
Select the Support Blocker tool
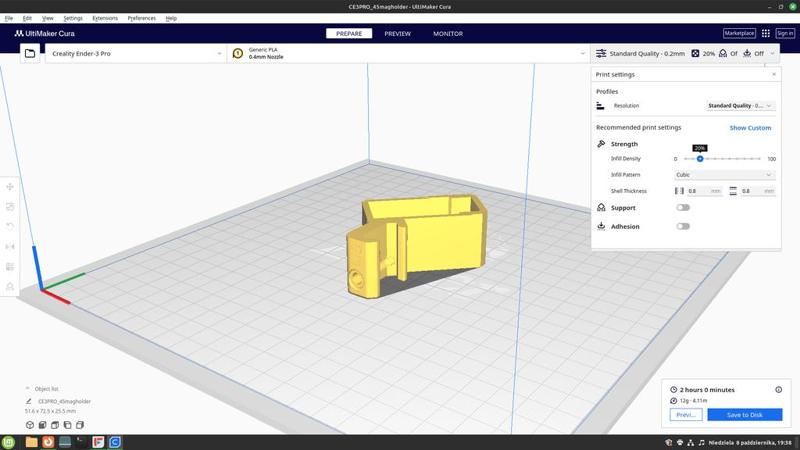click(10, 287)
